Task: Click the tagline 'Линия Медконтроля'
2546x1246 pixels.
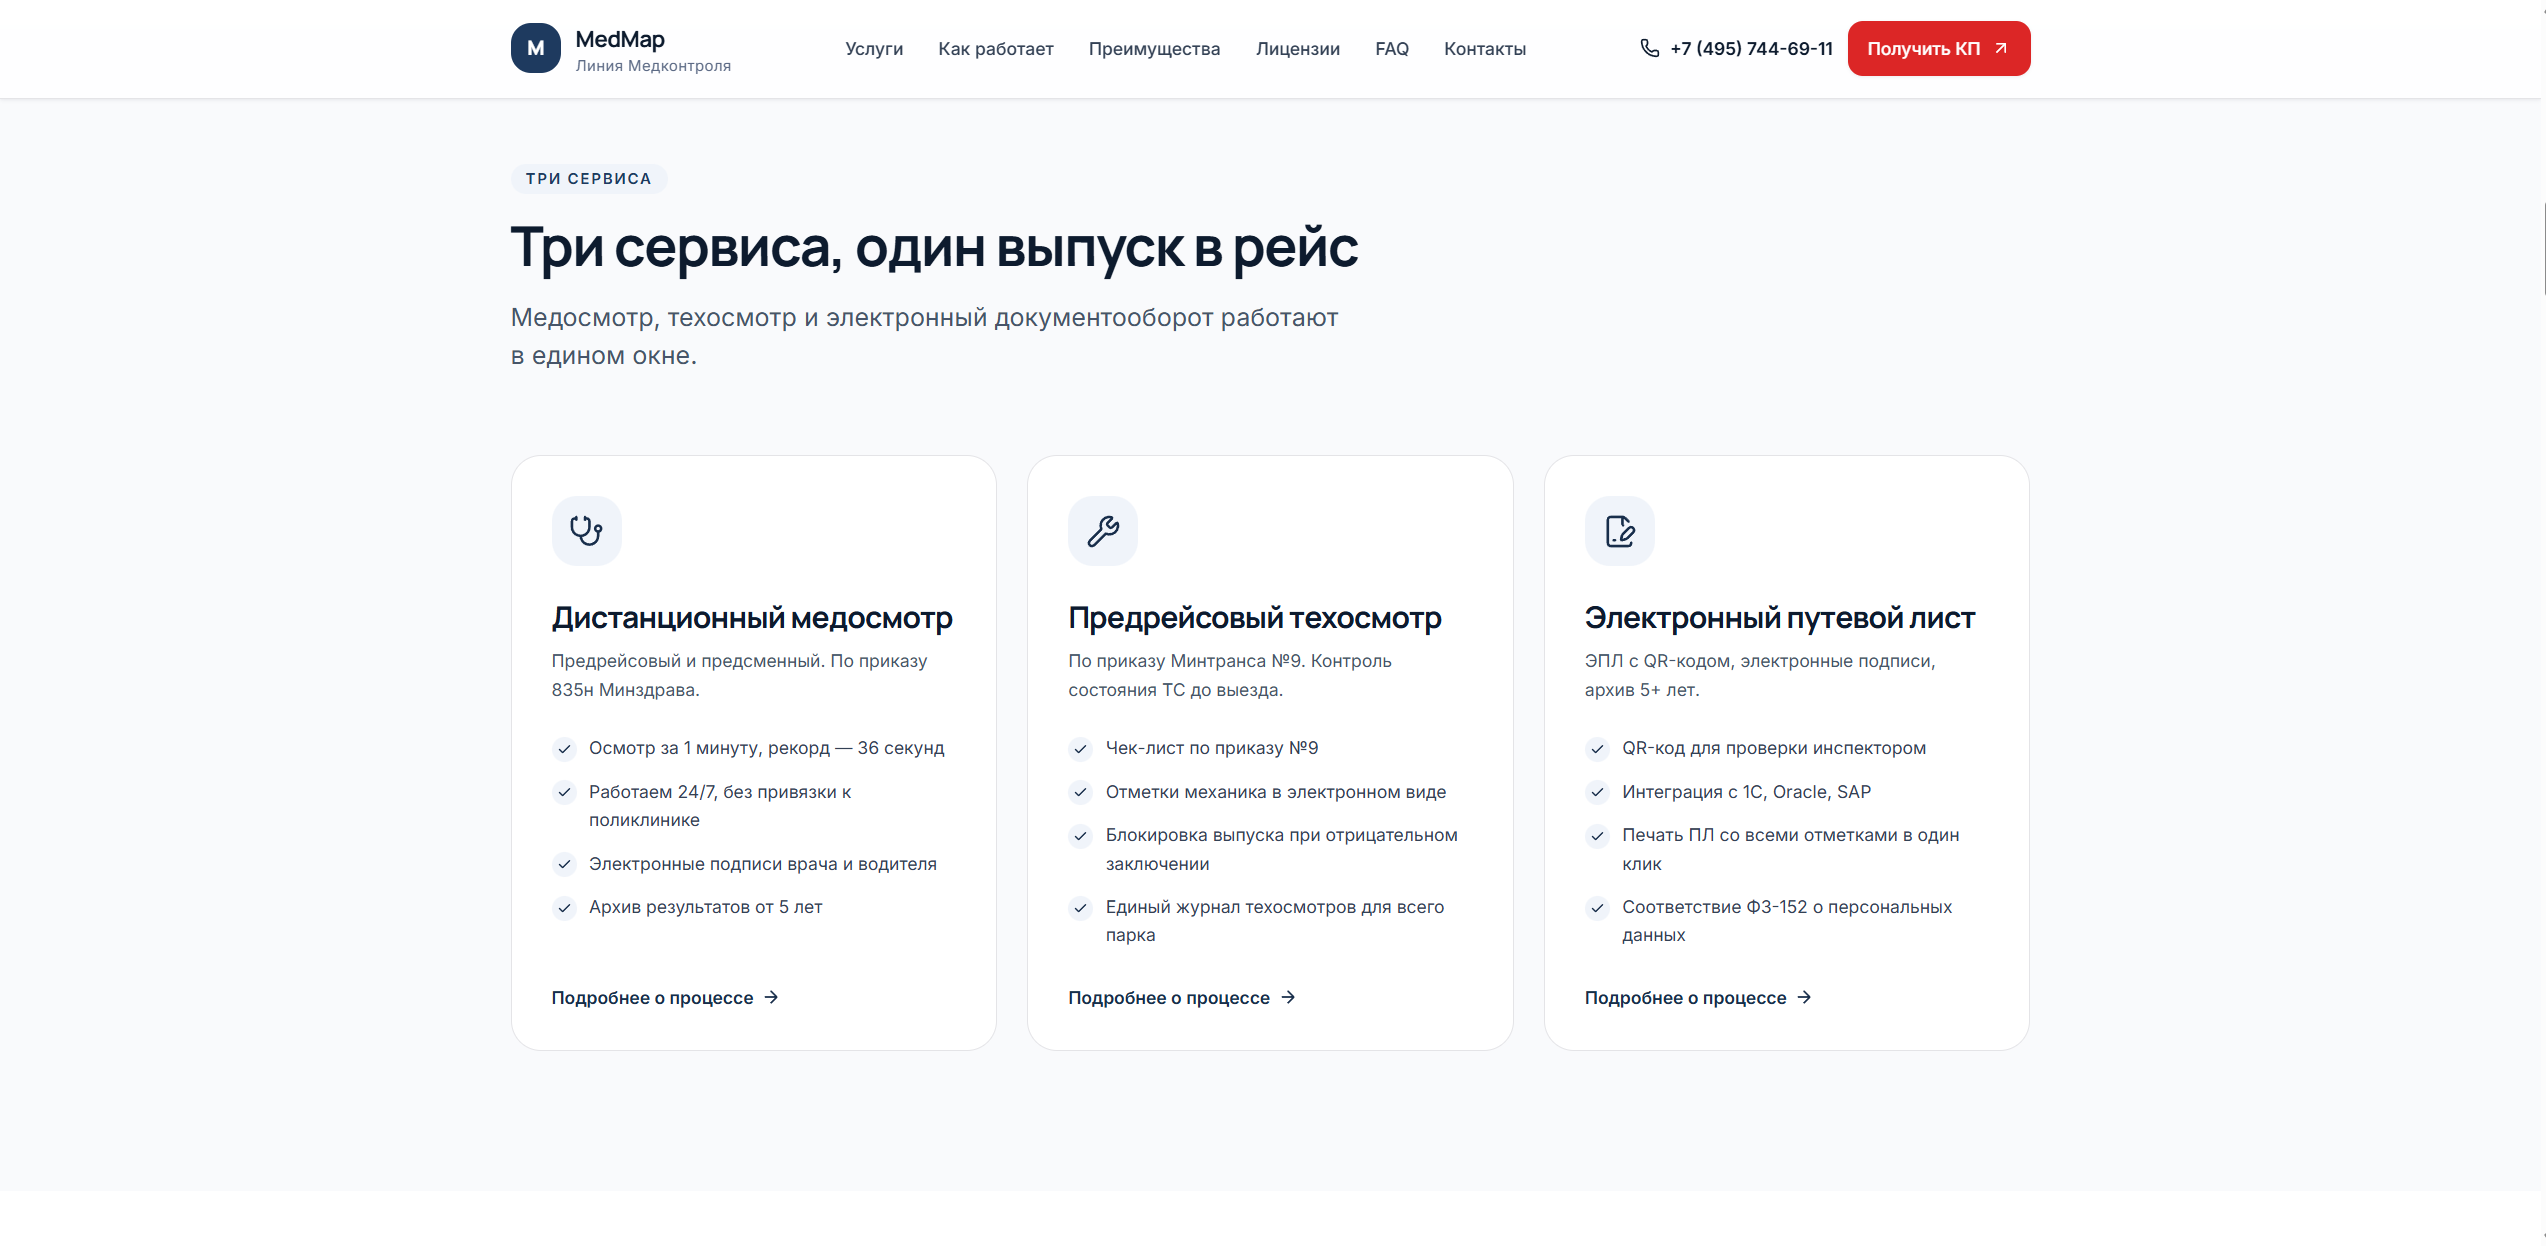Action: click(653, 66)
